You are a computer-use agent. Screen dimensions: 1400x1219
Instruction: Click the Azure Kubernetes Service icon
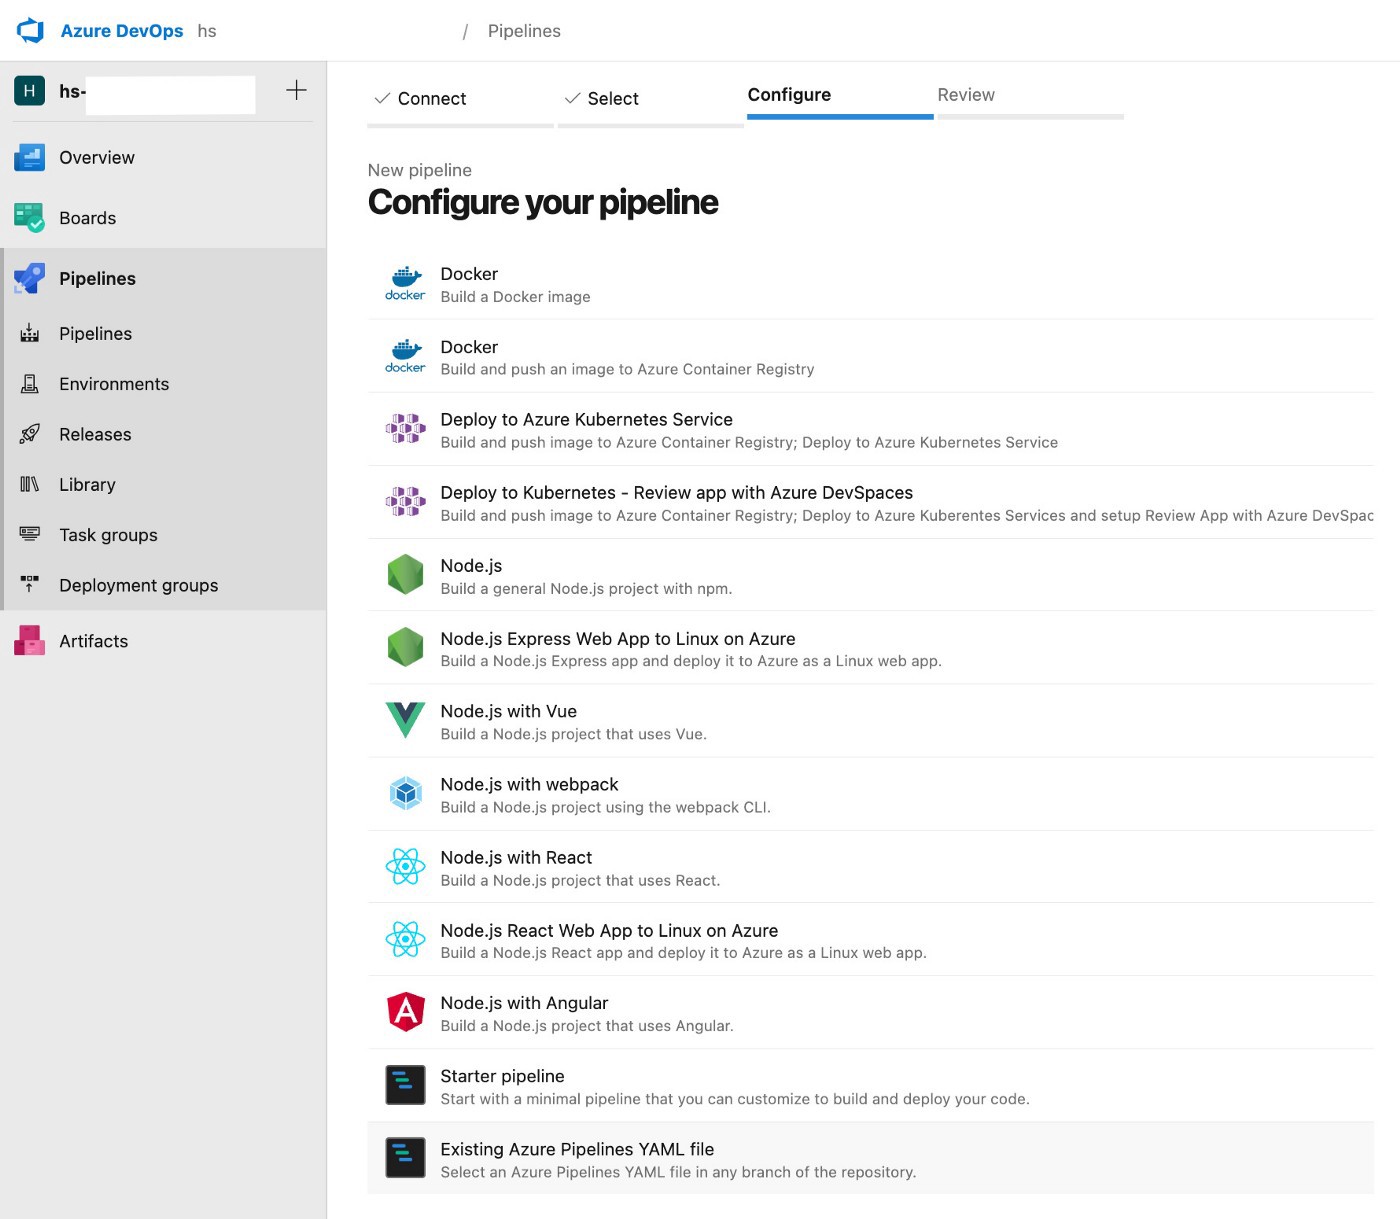[x=405, y=429]
